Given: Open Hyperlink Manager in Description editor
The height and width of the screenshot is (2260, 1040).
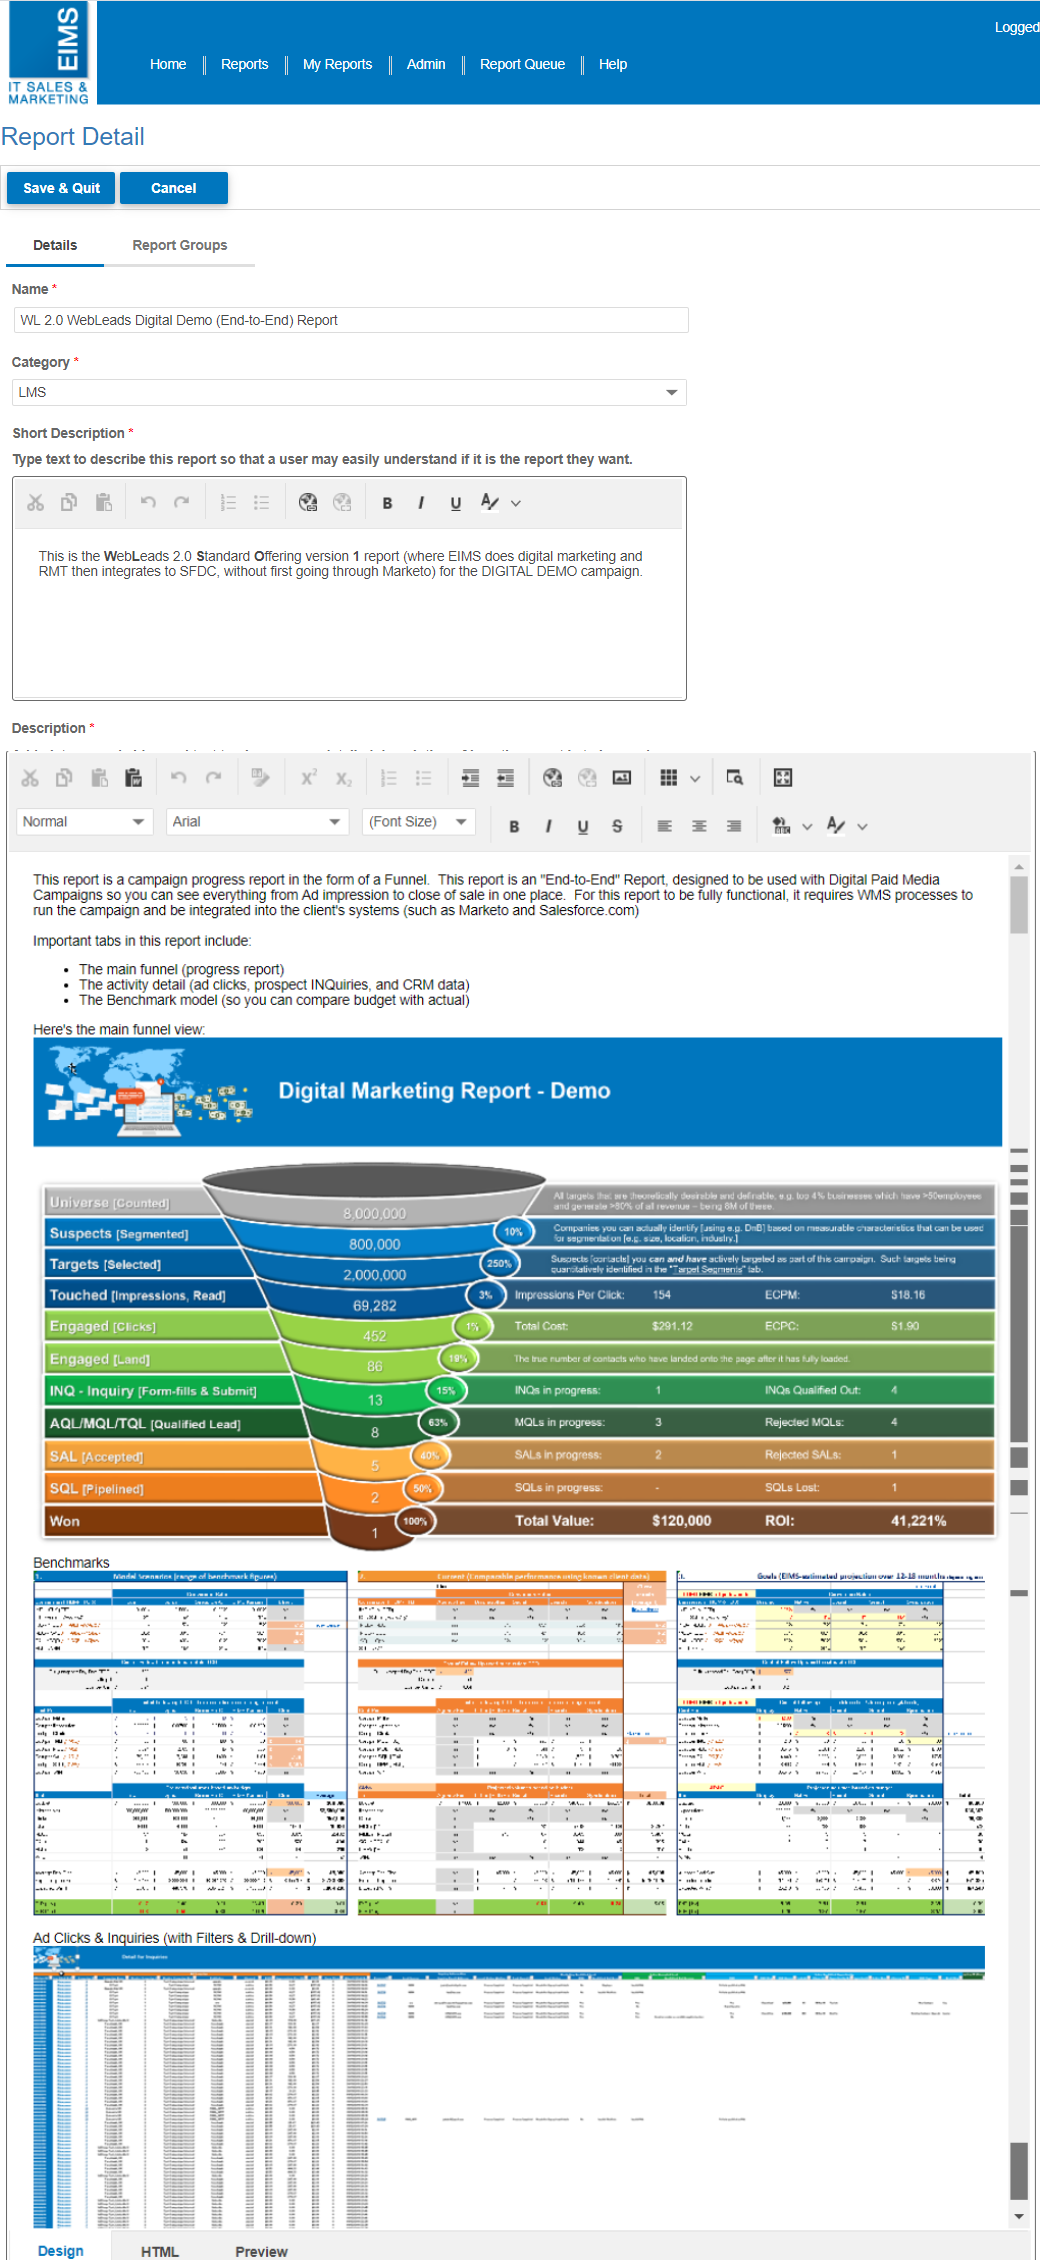Looking at the screenshot, I should point(552,778).
